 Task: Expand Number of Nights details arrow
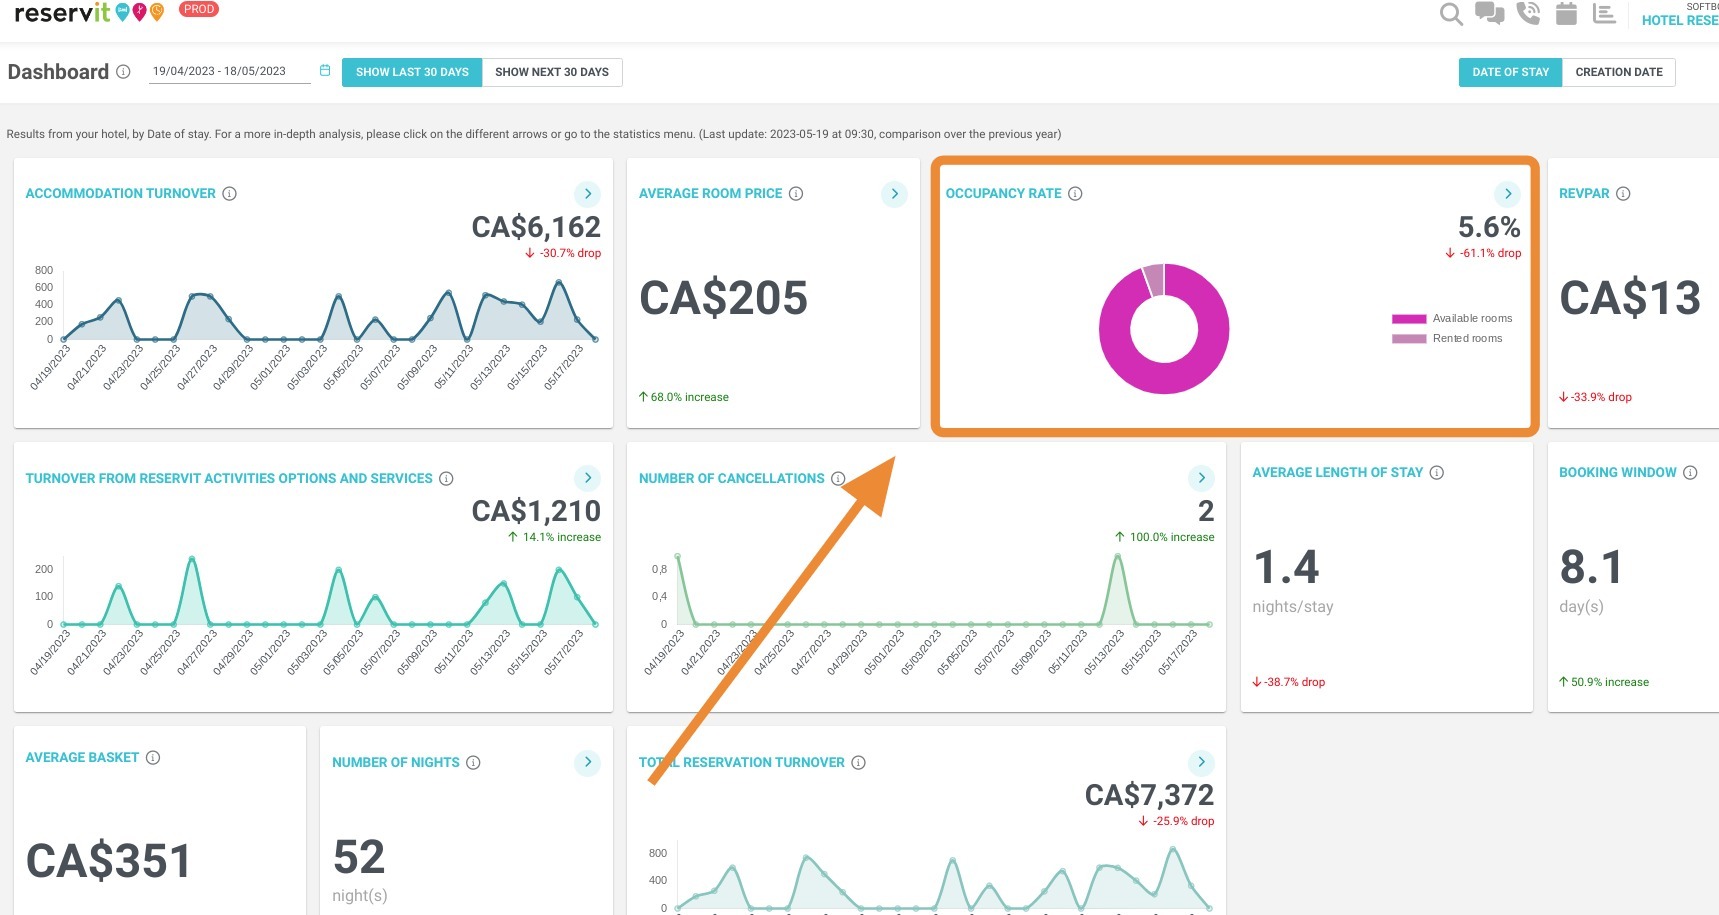(588, 762)
